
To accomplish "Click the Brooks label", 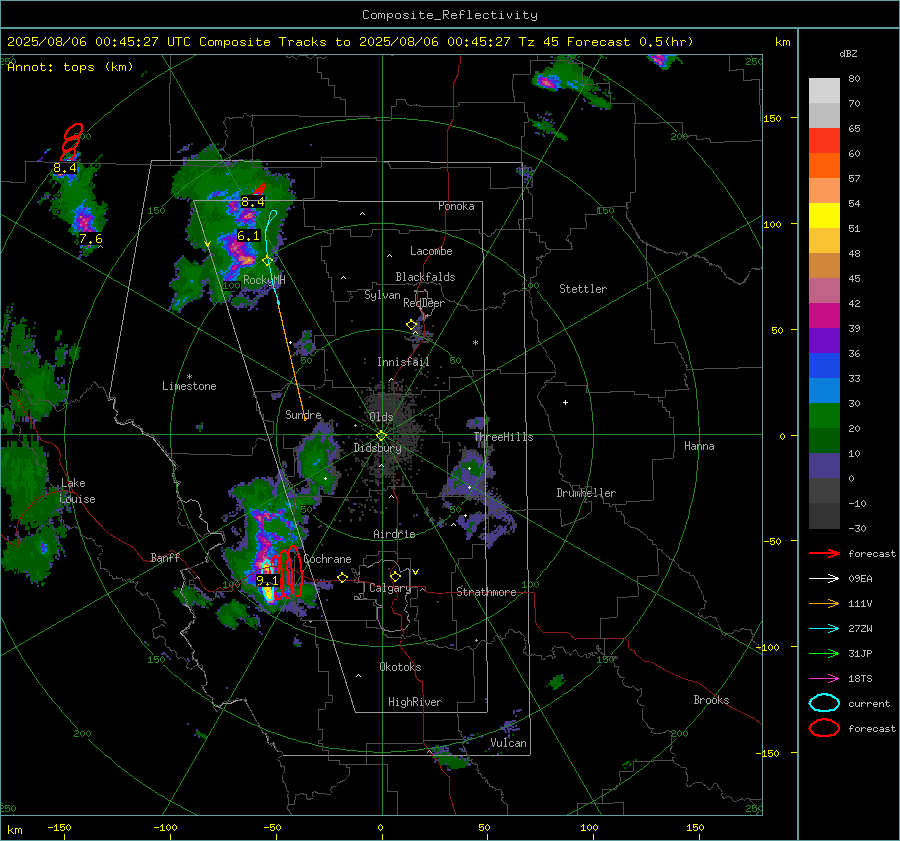I will point(711,700).
